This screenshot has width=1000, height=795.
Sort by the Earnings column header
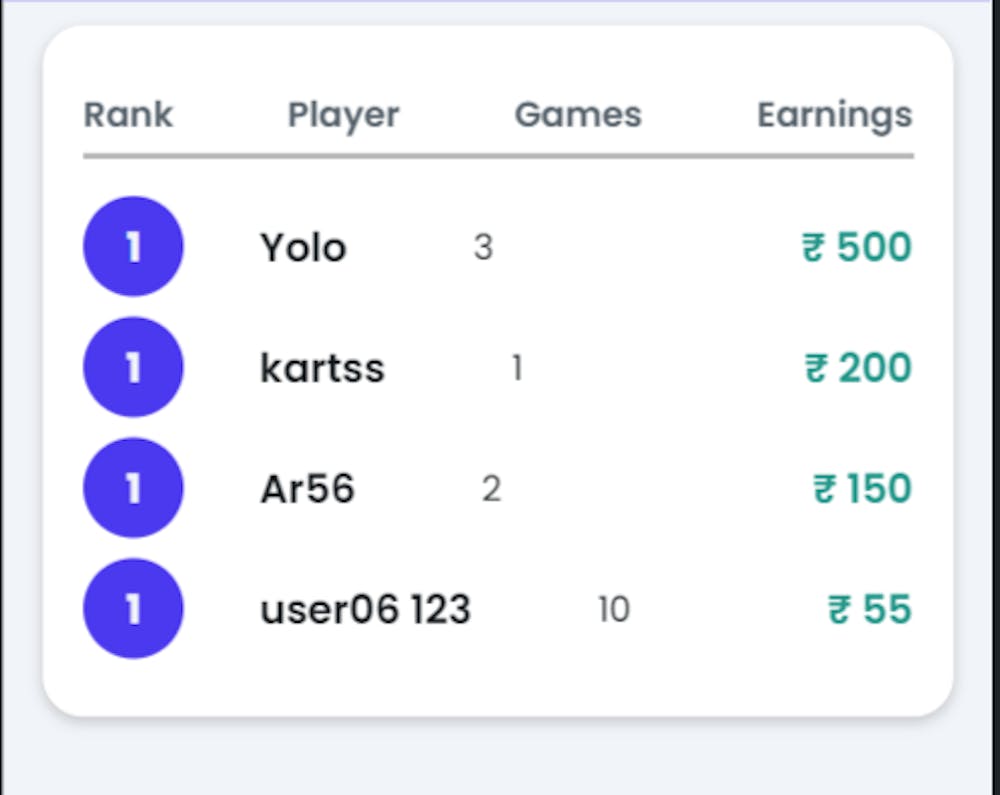(834, 114)
